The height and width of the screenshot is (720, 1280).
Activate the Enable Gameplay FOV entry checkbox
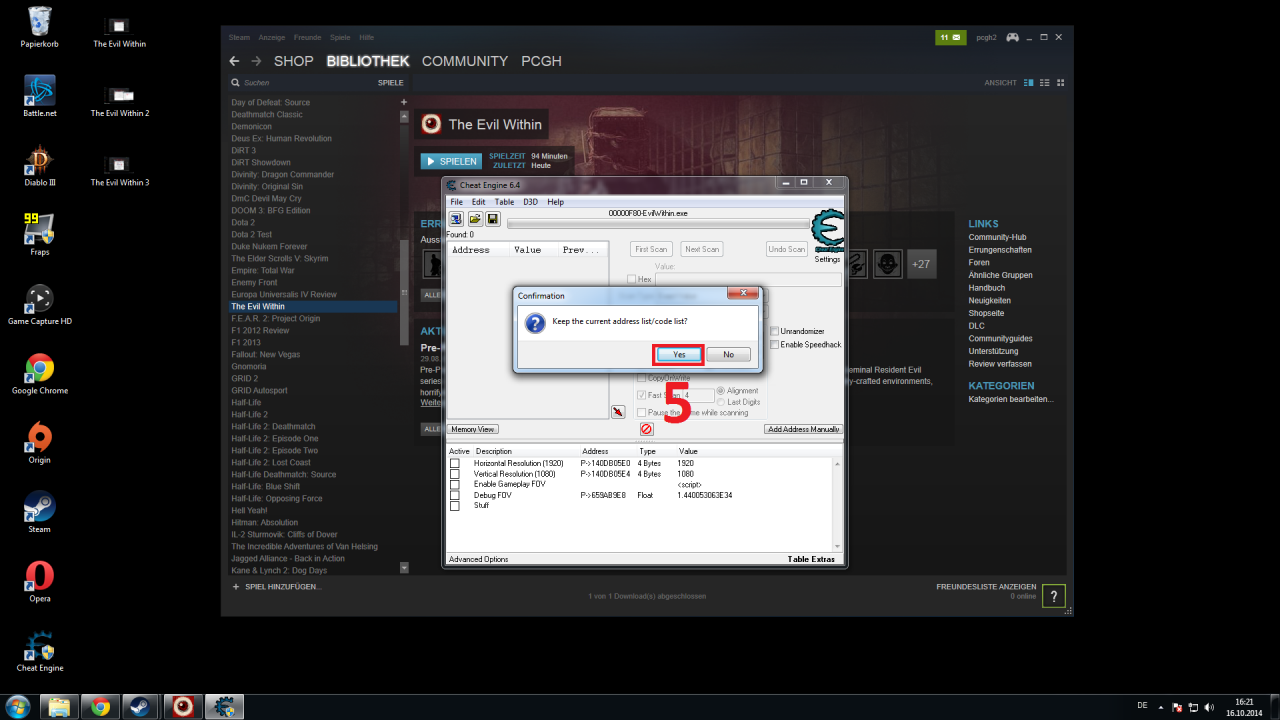coord(454,484)
